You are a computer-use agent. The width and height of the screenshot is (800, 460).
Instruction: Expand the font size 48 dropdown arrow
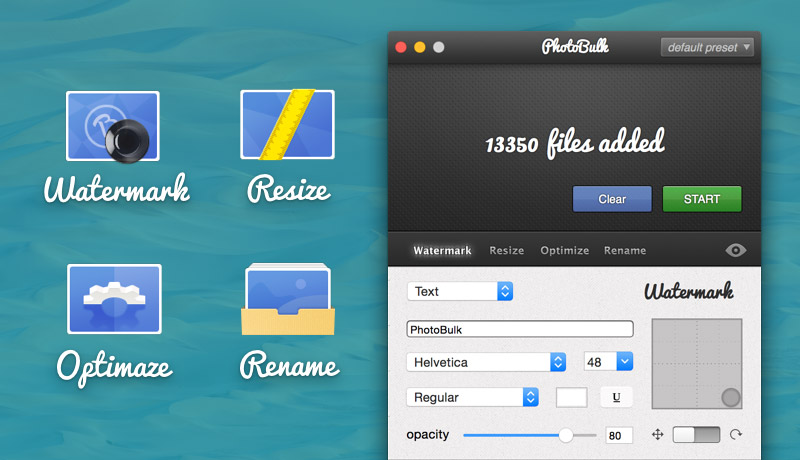click(624, 362)
